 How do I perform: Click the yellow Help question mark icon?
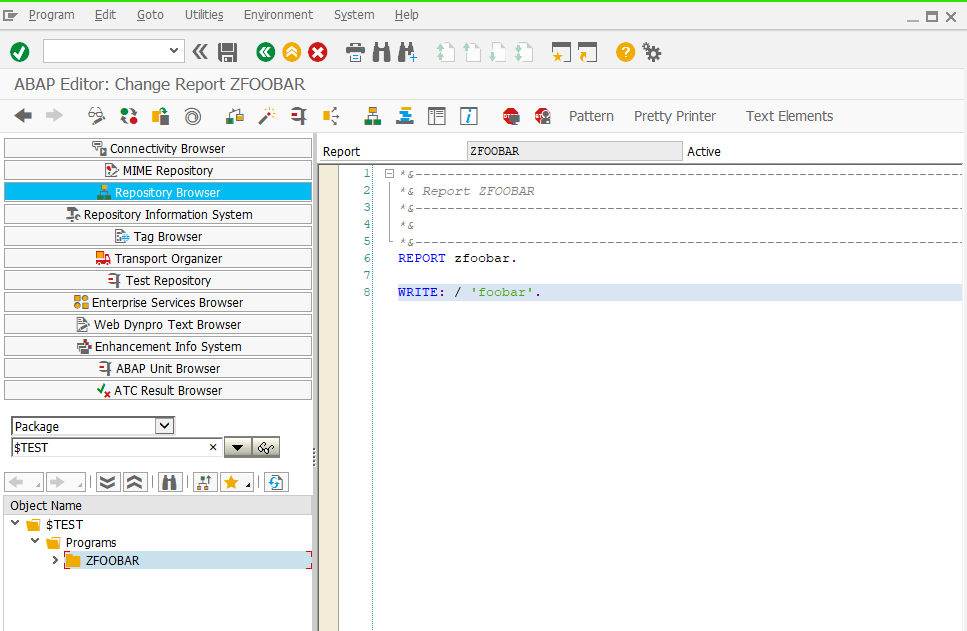625,52
